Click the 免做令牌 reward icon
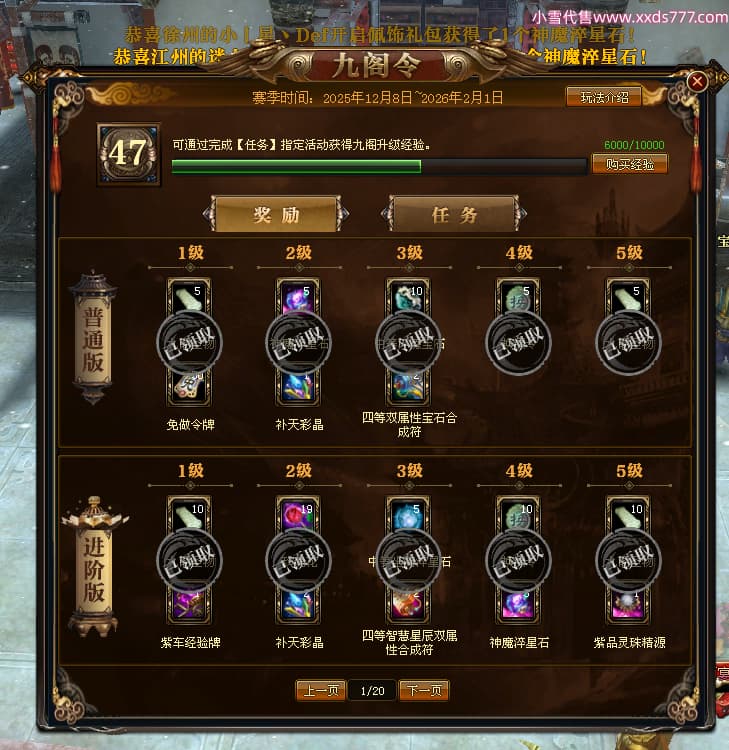Screen dimensions: 729x750 tap(189, 387)
